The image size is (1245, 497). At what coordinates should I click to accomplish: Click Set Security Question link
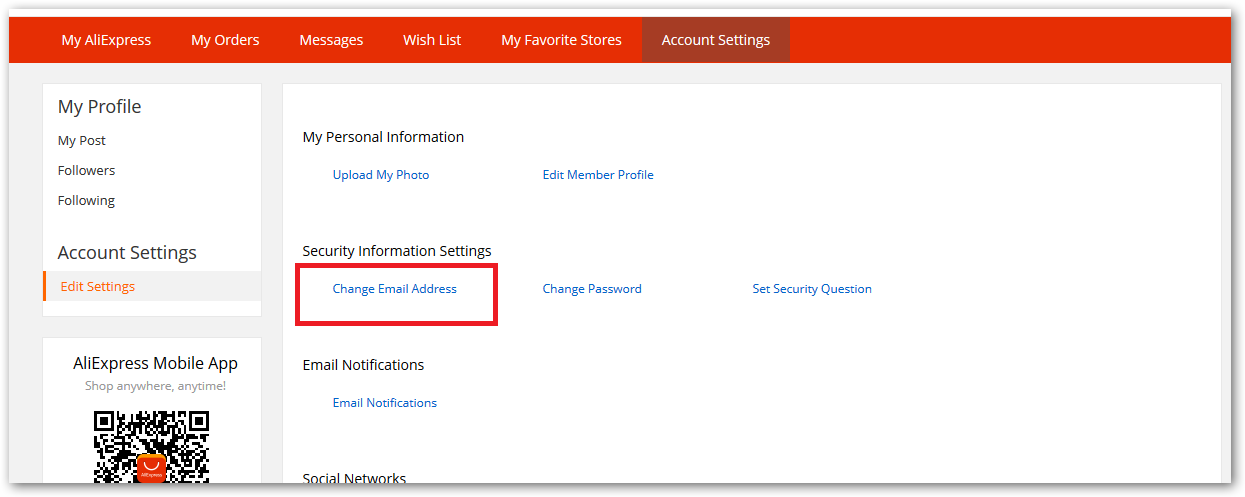[812, 289]
